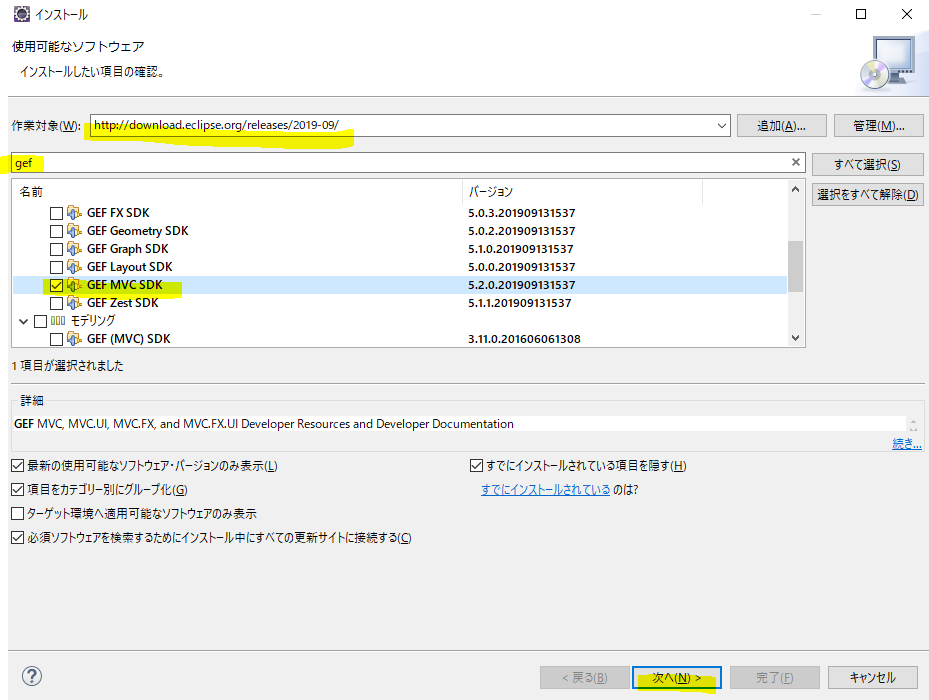The image size is (929, 700).
Task: Uncheck the GEF MVC SDK checkbox
Action: point(56,286)
